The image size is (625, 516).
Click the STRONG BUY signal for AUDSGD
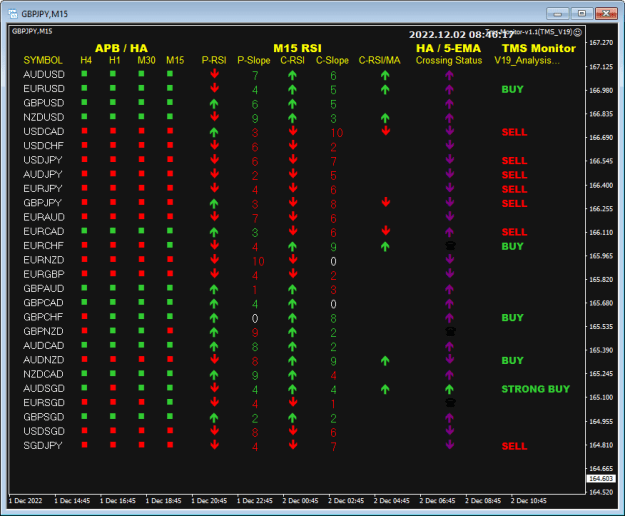point(535,389)
